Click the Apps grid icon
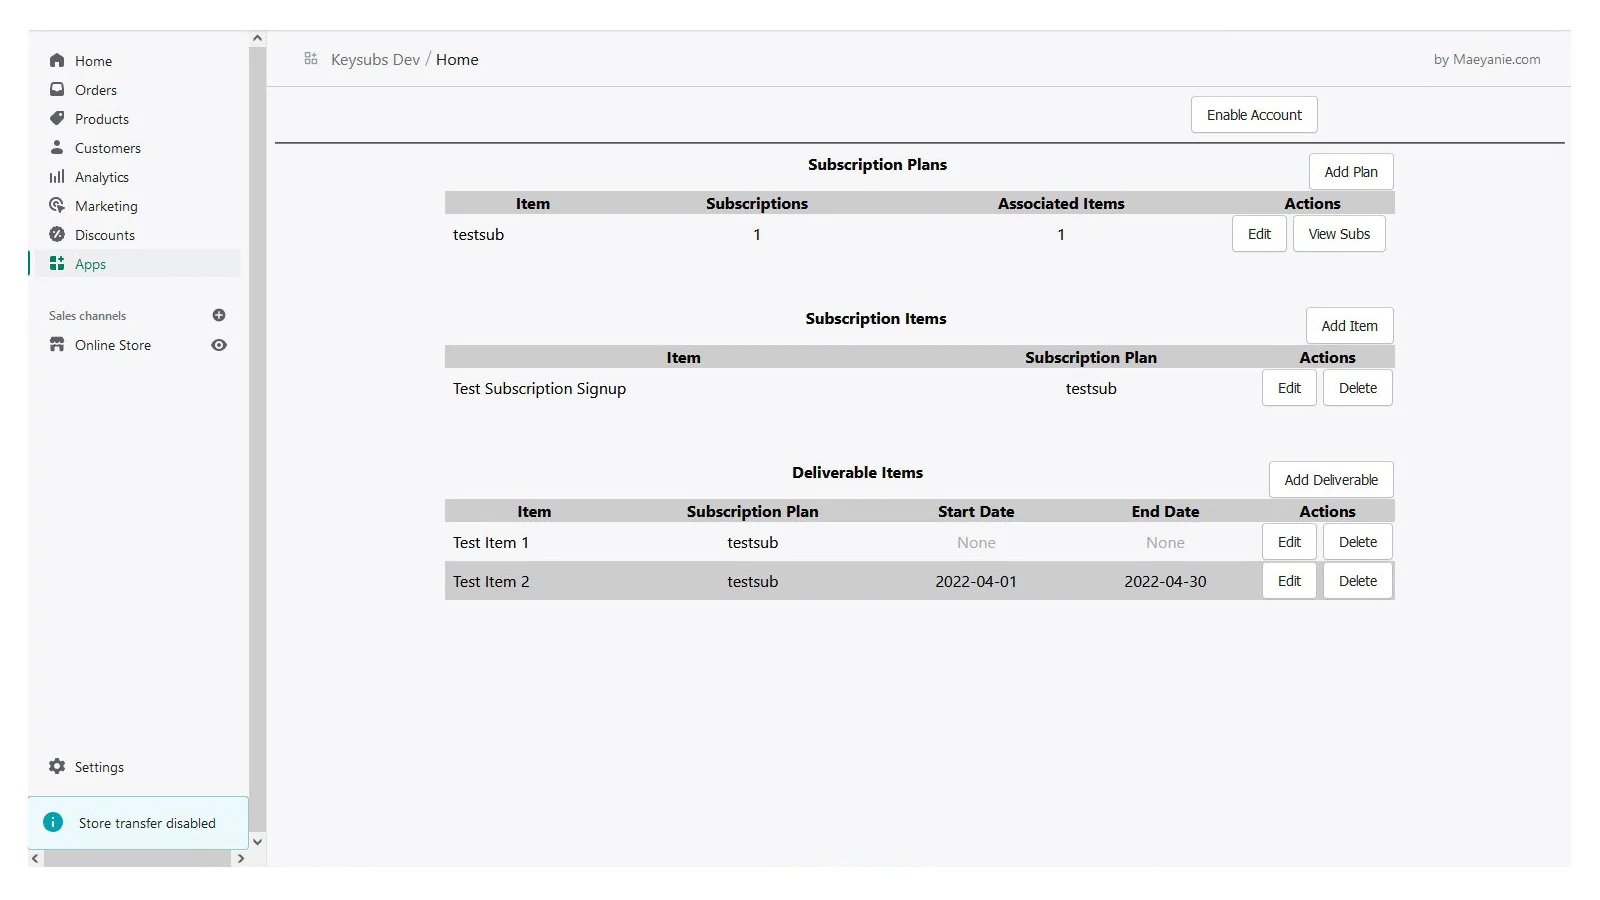 pyautogui.click(x=57, y=263)
